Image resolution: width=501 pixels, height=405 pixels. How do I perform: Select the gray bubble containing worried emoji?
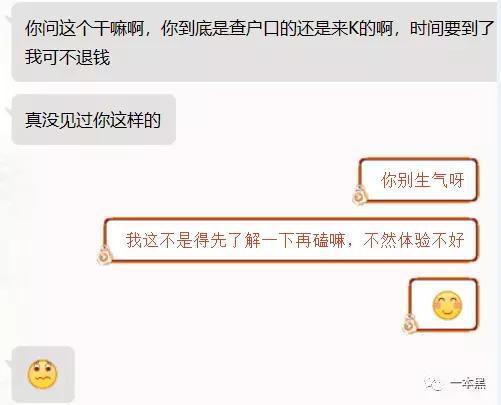[x=43, y=374]
